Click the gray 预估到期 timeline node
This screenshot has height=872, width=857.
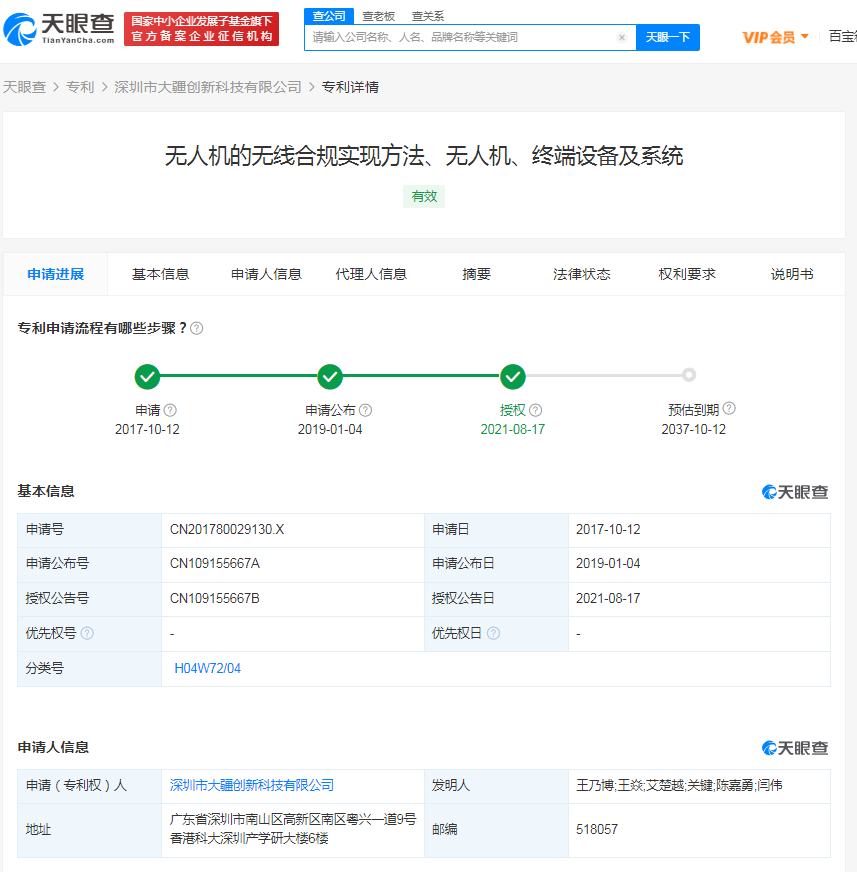coord(688,377)
